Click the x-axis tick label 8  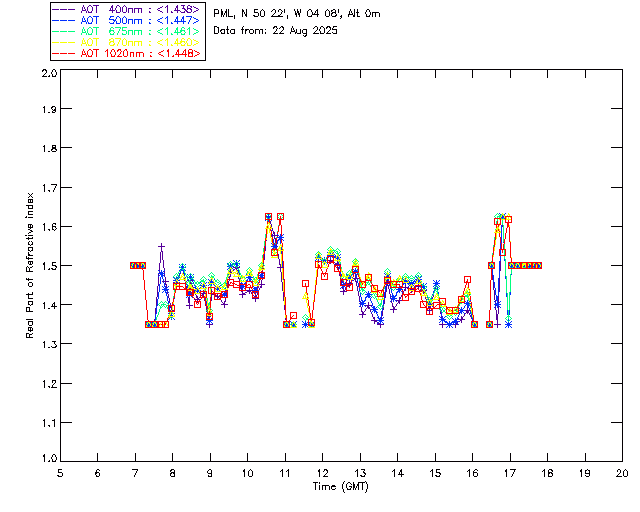173,473
